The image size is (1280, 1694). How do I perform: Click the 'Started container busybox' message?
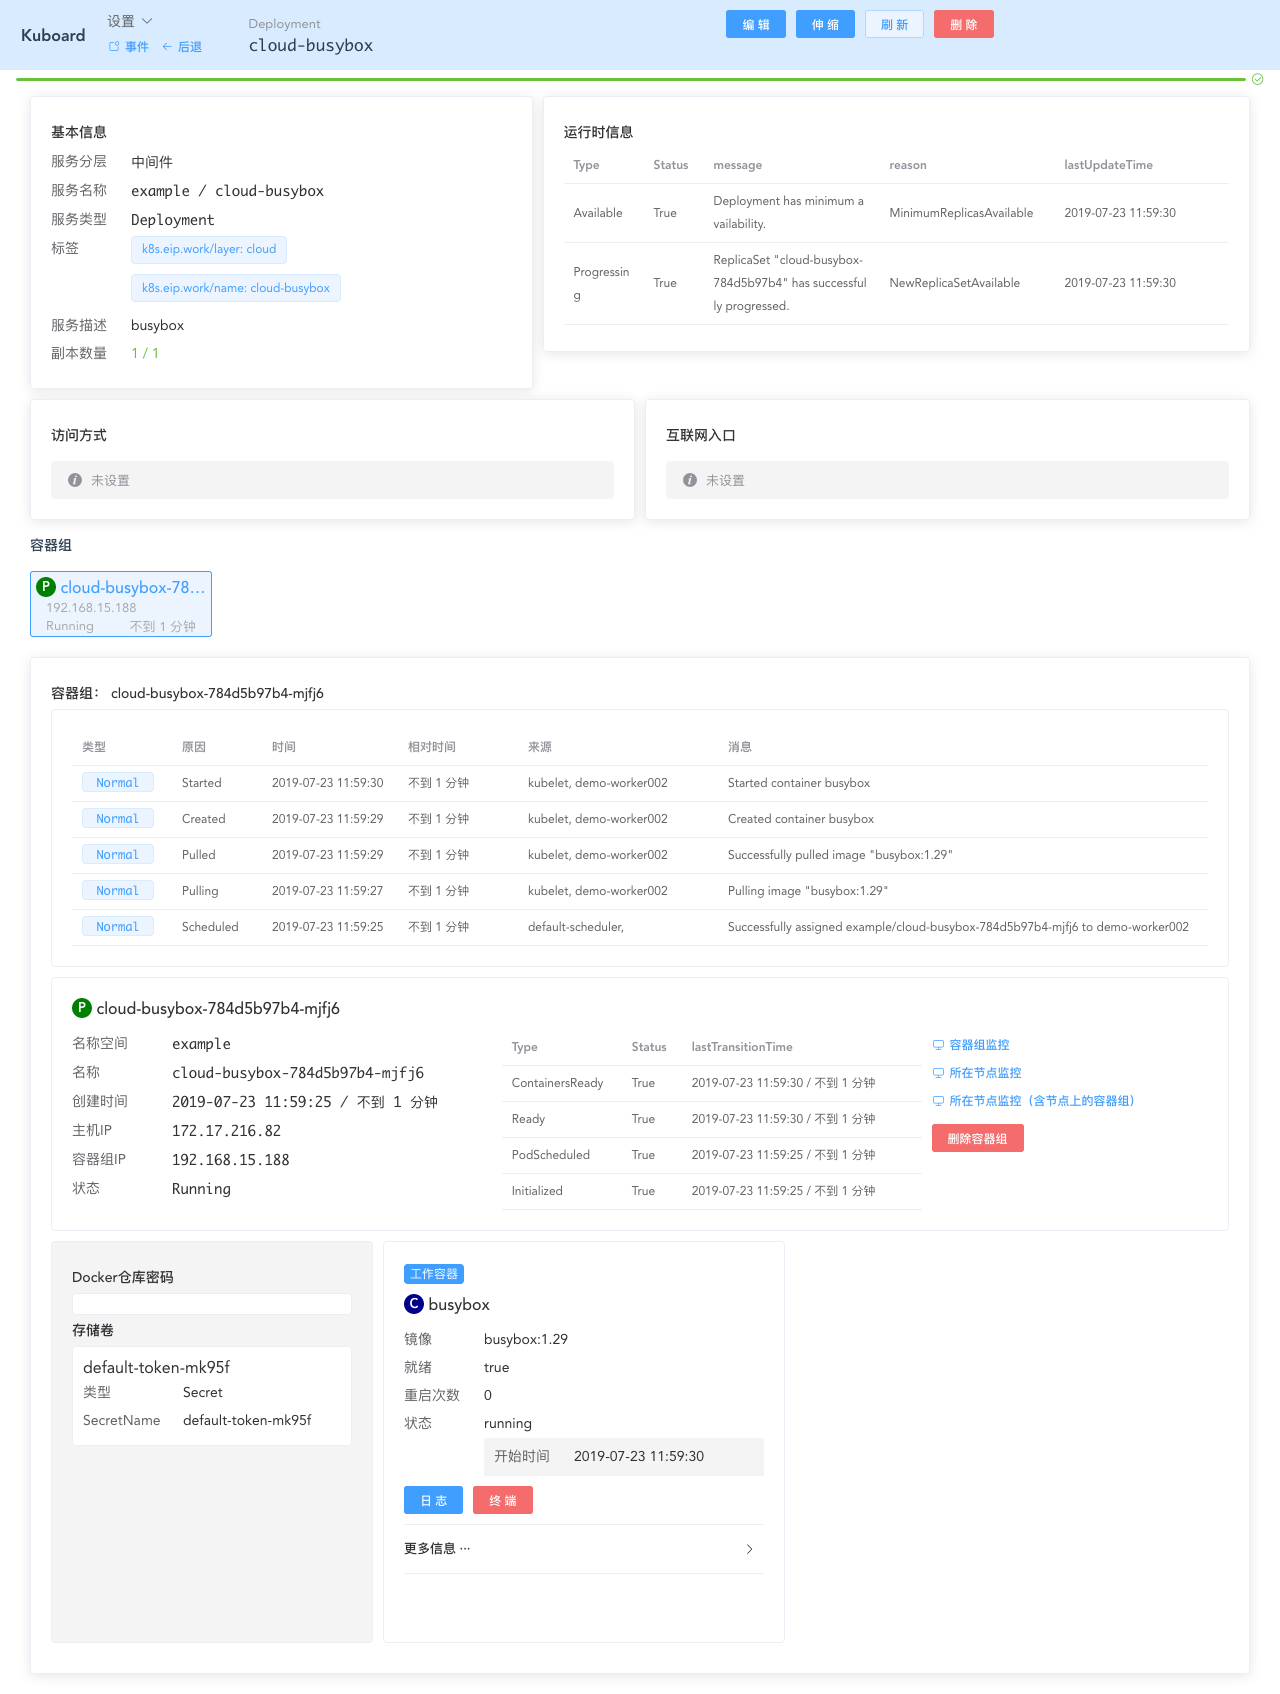click(799, 783)
